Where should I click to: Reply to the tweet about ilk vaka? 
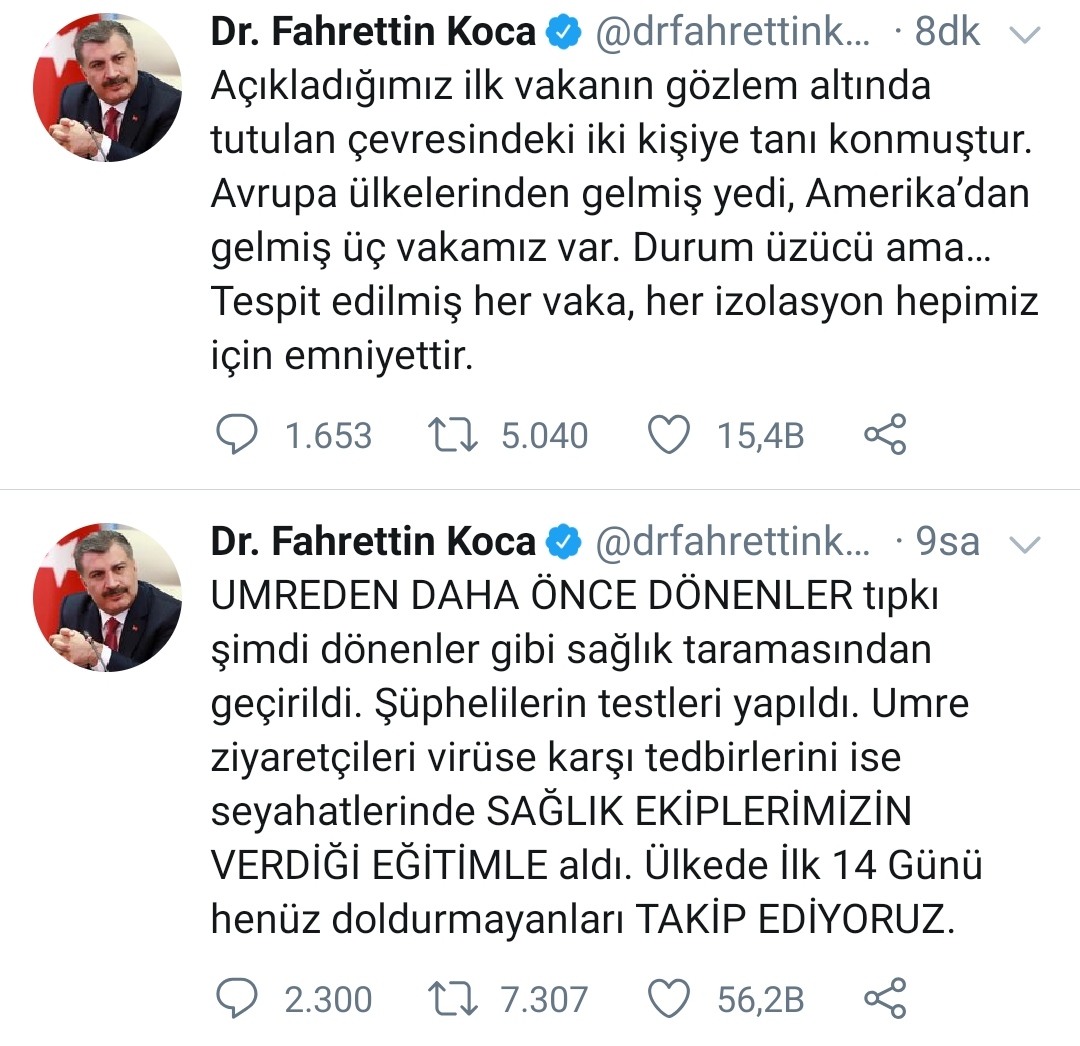pos(237,435)
